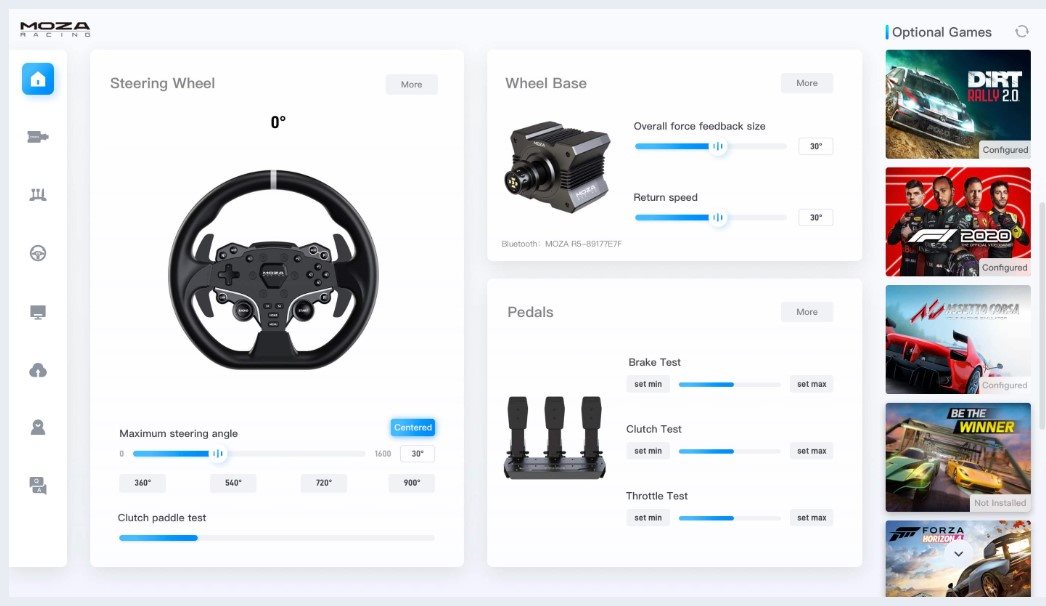Click the Bluetooth MOZA R5 device text
This screenshot has height=606, width=1046.
[562, 244]
